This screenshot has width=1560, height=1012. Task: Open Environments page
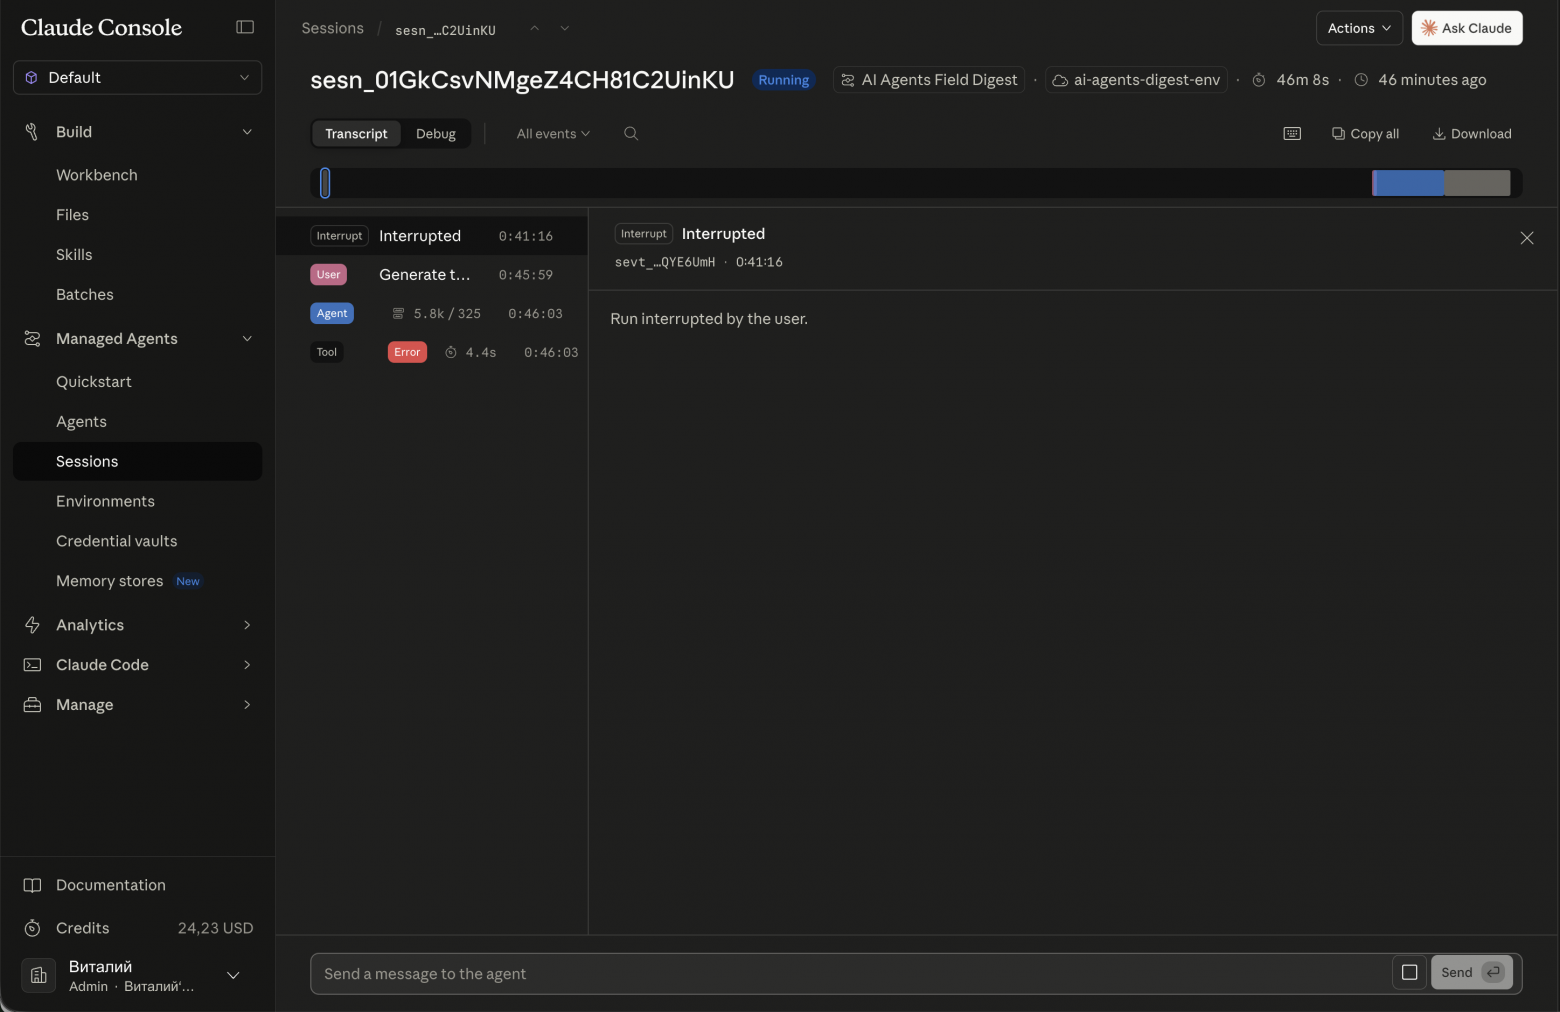[105, 501]
